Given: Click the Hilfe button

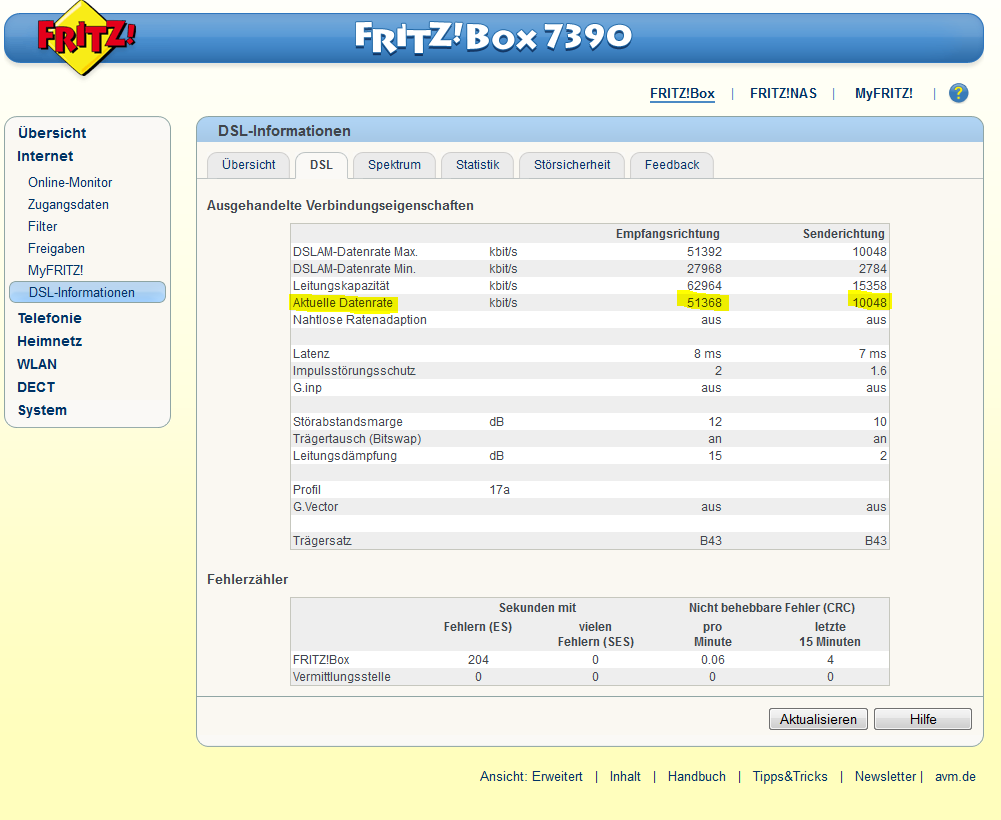Looking at the screenshot, I should [922, 719].
